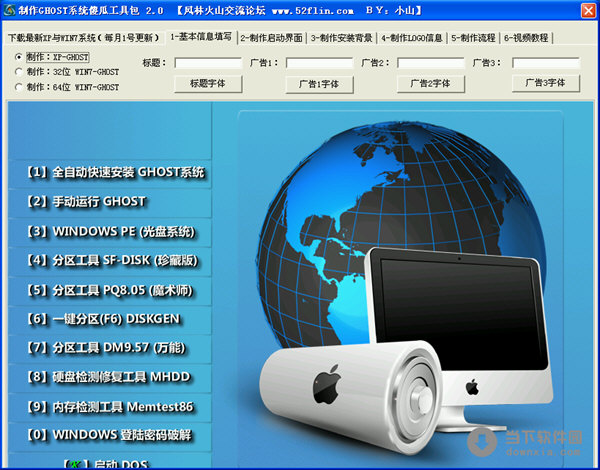Screen dimensions: 600x470
Task: Click the 广告1字体 button
Action: point(320,84)
